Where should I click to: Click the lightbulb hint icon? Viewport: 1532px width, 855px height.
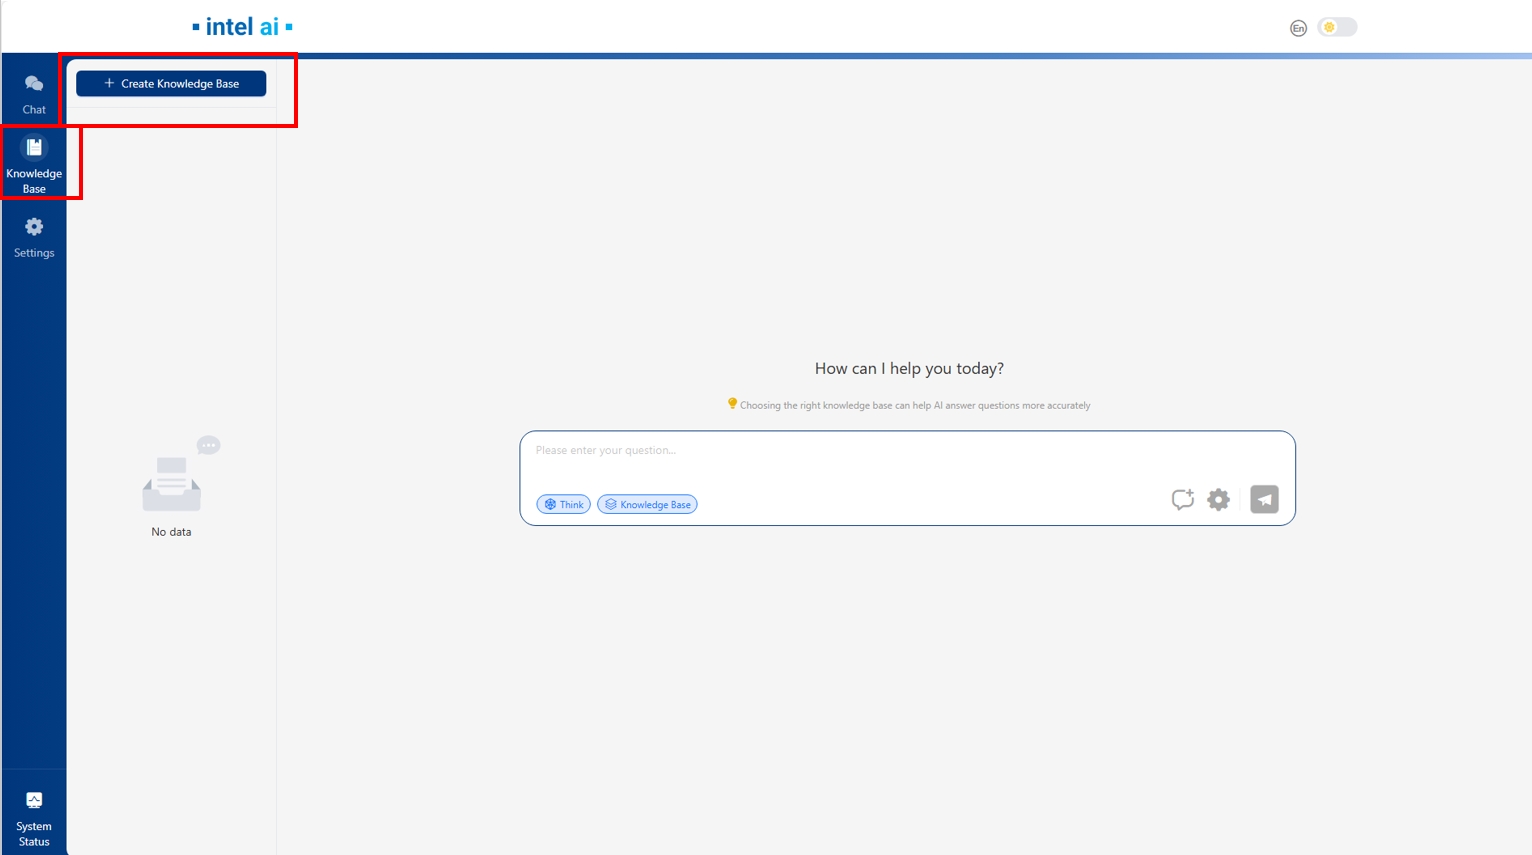point(732,403)
